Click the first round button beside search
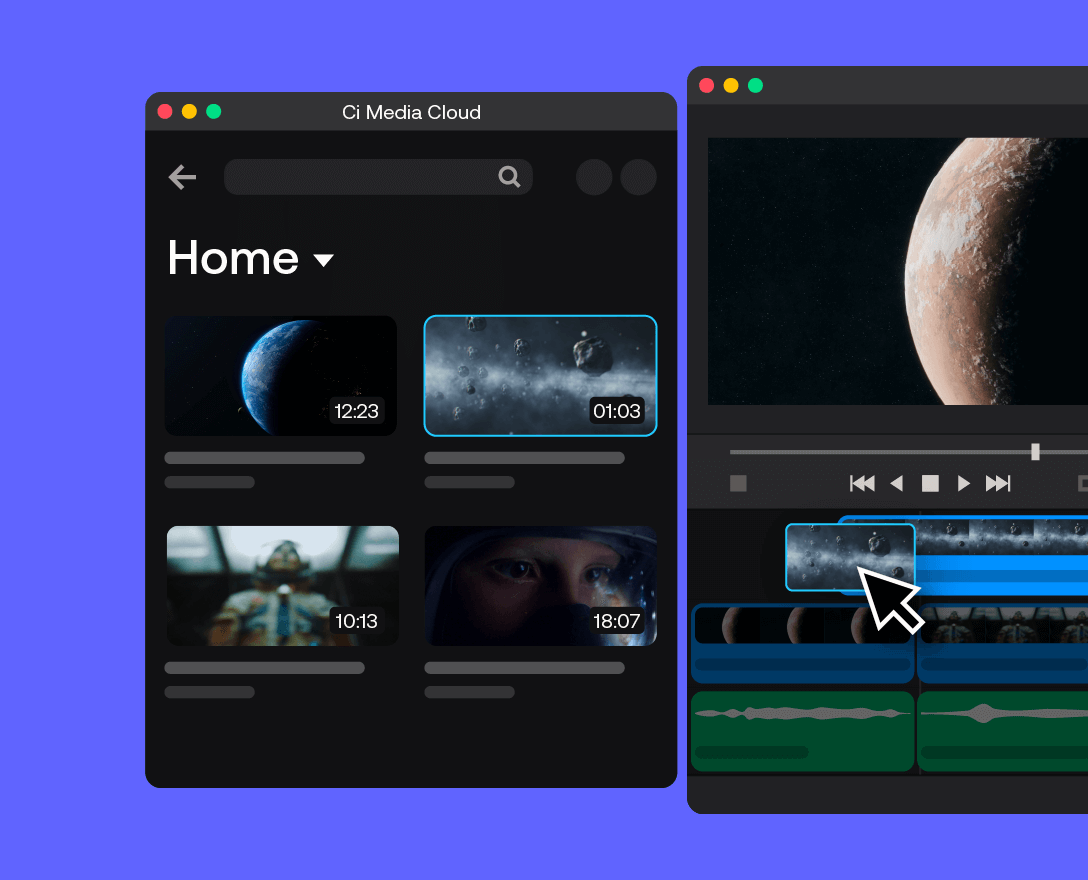Image resolution: width=1088 pixels, height=880 pixels. pyautogui.click(x=594, y=177)
